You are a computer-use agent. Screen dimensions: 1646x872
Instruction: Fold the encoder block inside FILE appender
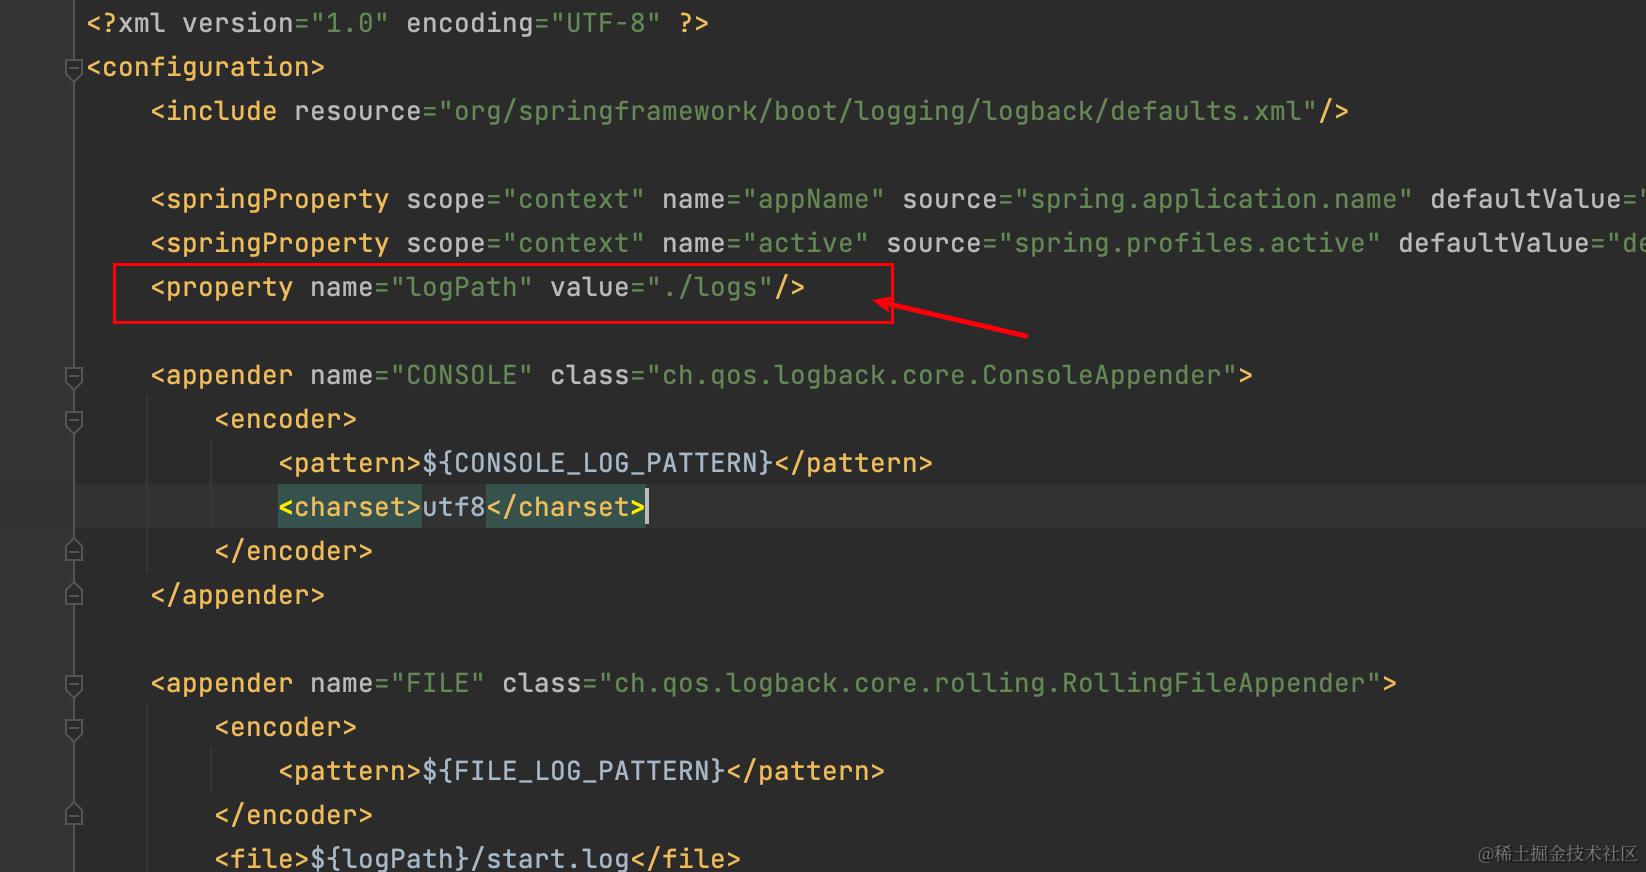pyautogui.click(x=73, y=729)
